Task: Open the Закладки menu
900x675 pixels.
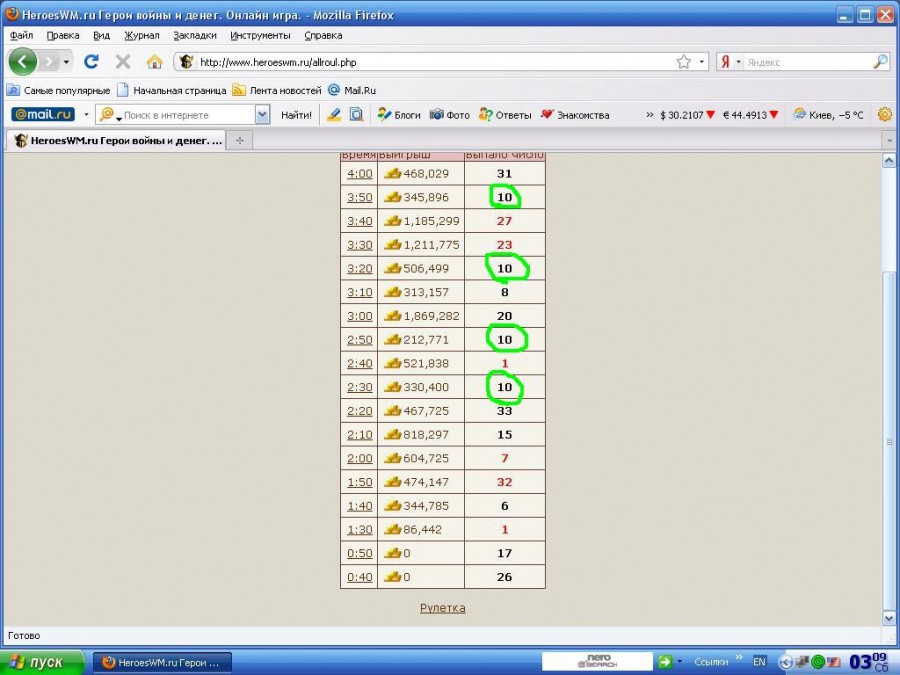Action: (x=194, y=35)
